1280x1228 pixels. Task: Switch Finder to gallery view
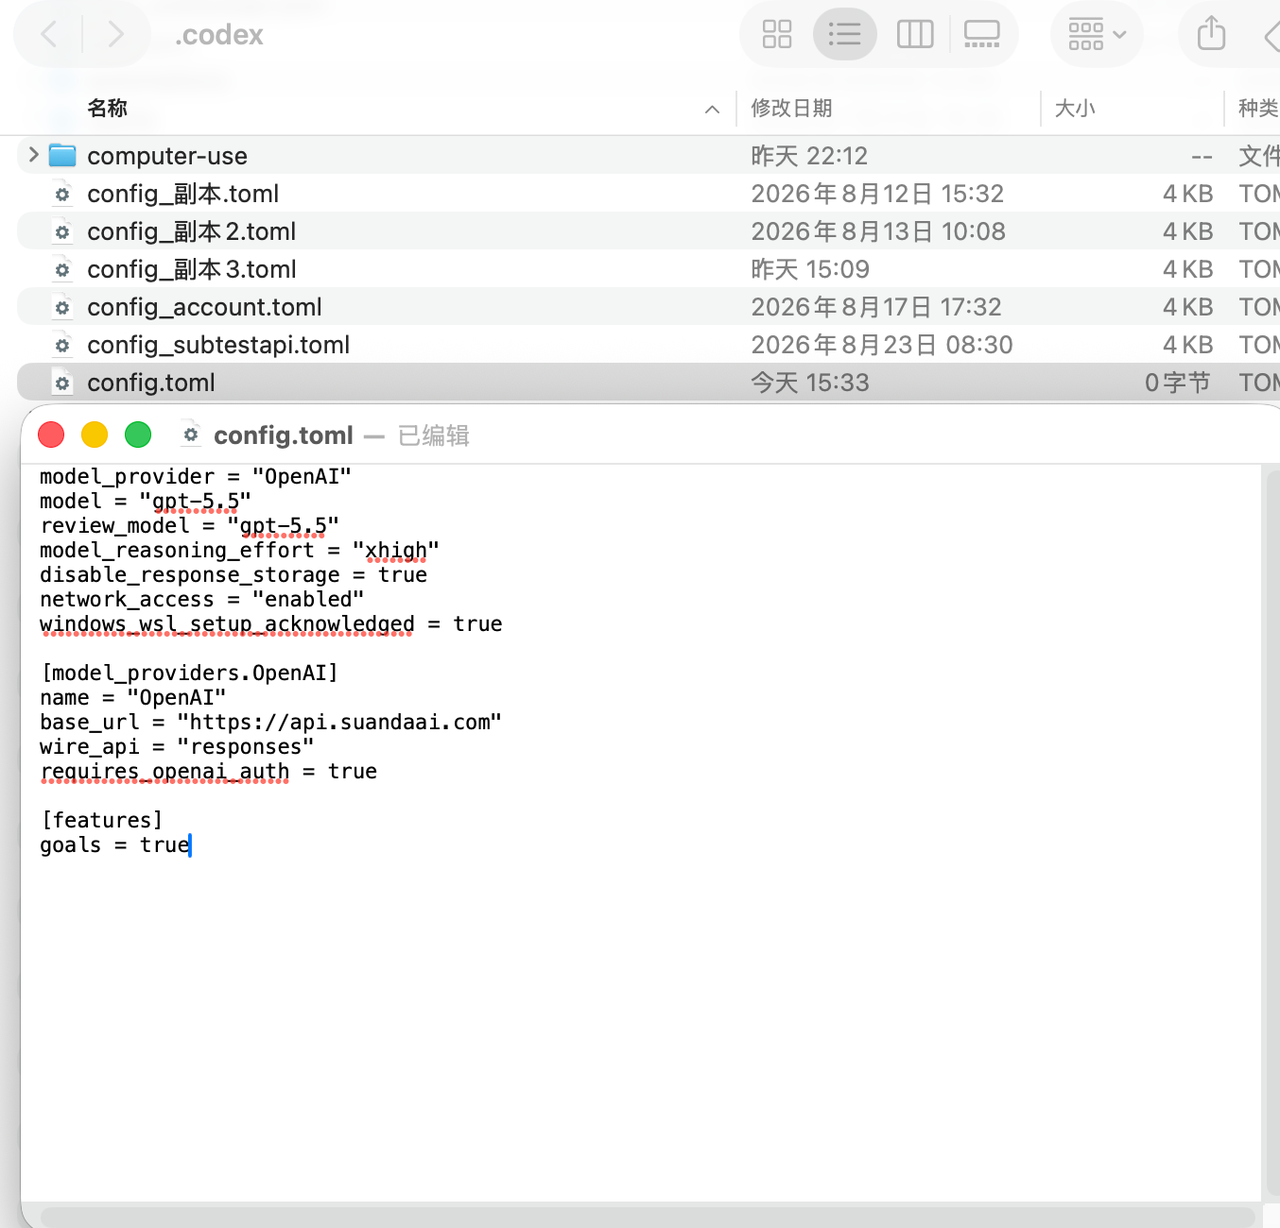[982, 34]
